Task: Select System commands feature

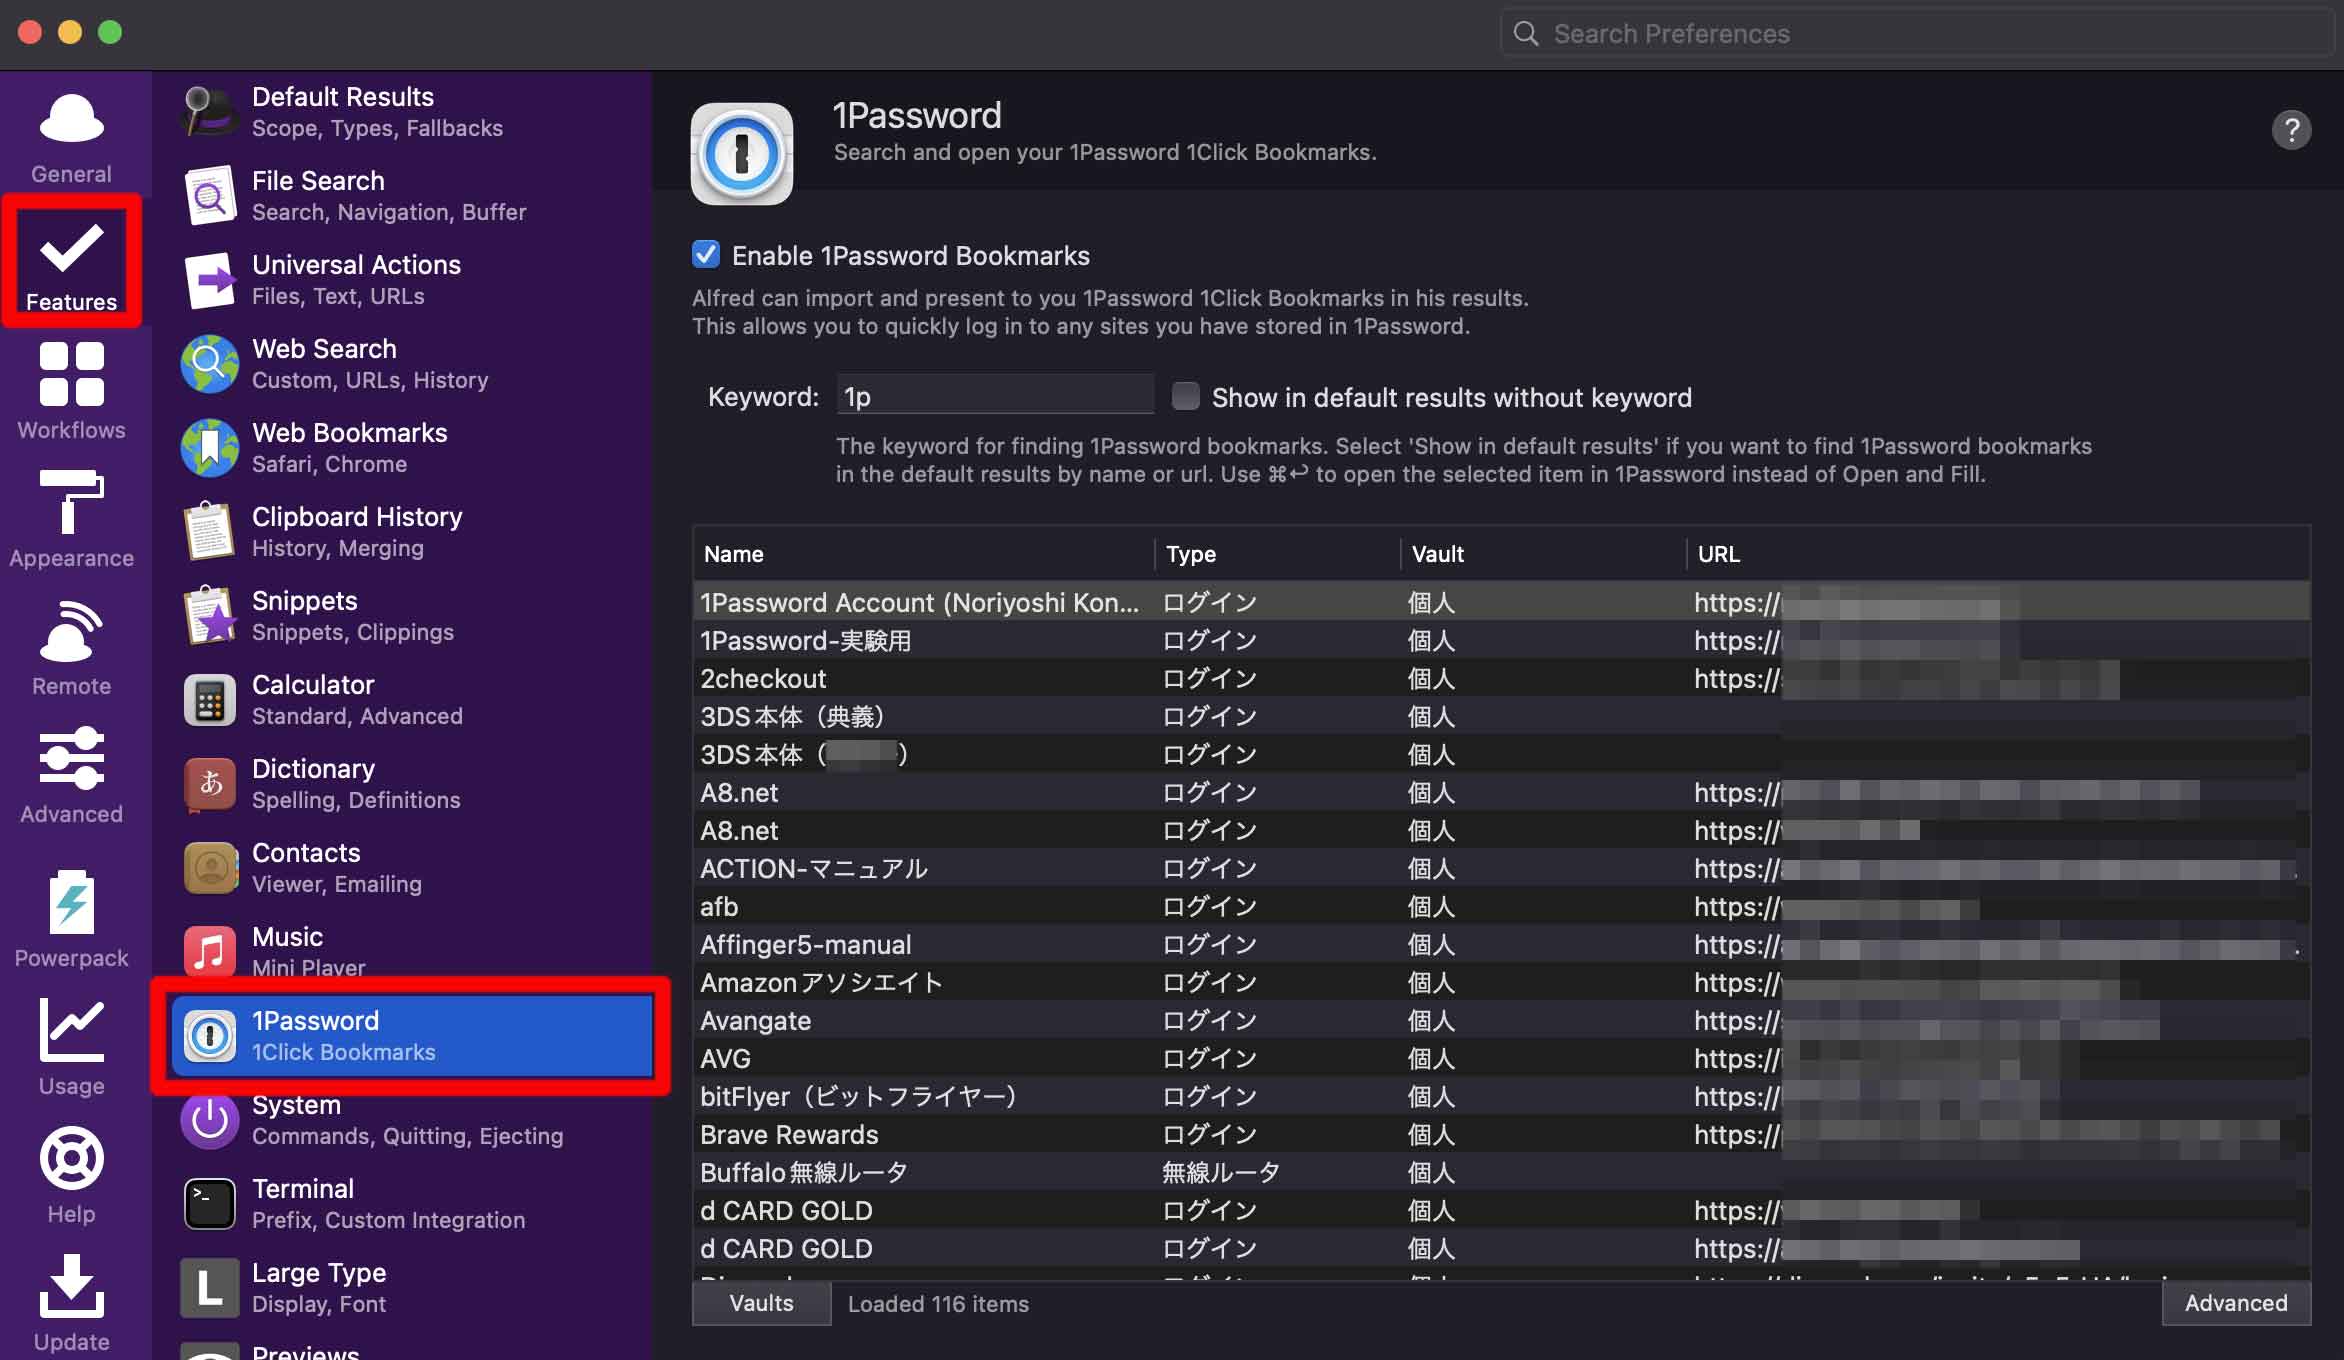Action: [410, 1120]
